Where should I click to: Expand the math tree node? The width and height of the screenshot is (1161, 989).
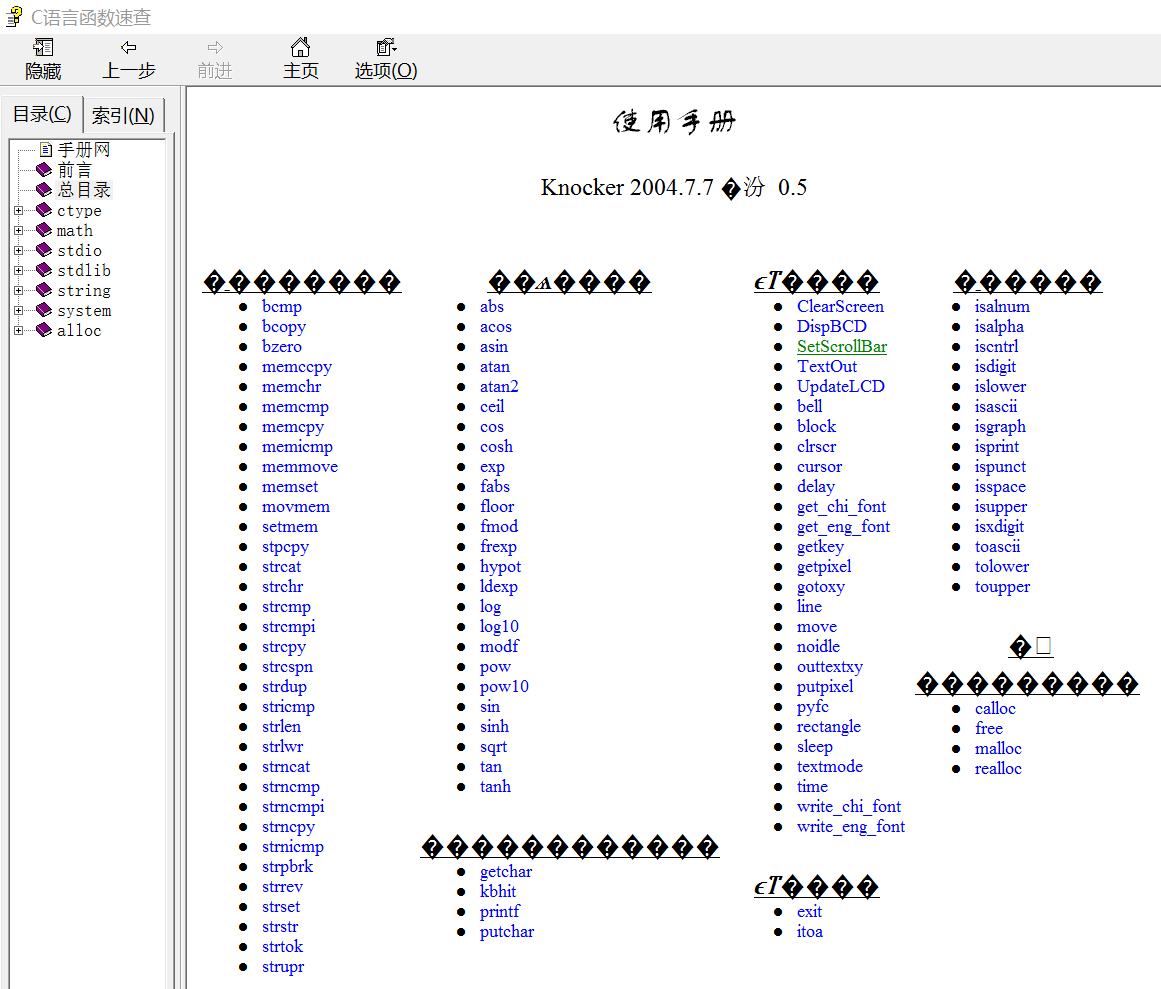pyautogui.click(x=19, y=230)
